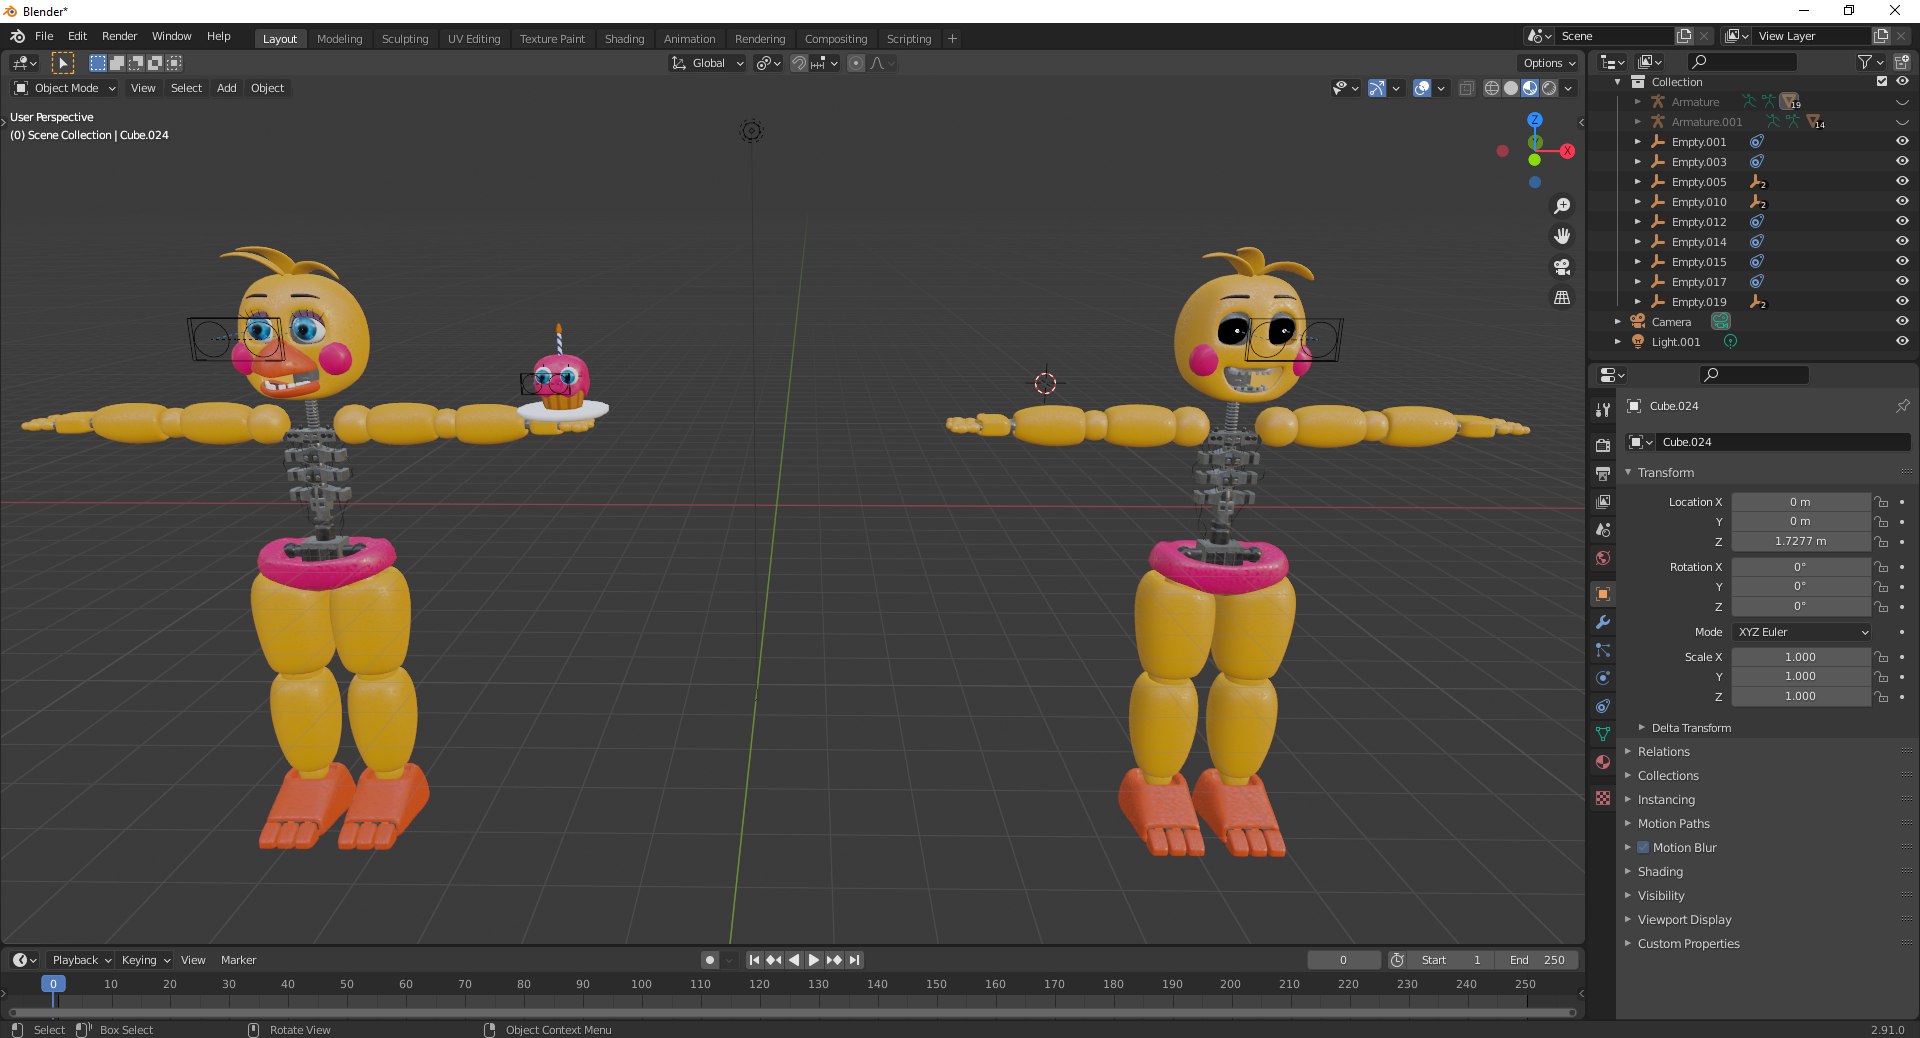Click the new collection icon in outliner
Viewport: 1920px width, 1038px height.
[x=1902, y=62]
